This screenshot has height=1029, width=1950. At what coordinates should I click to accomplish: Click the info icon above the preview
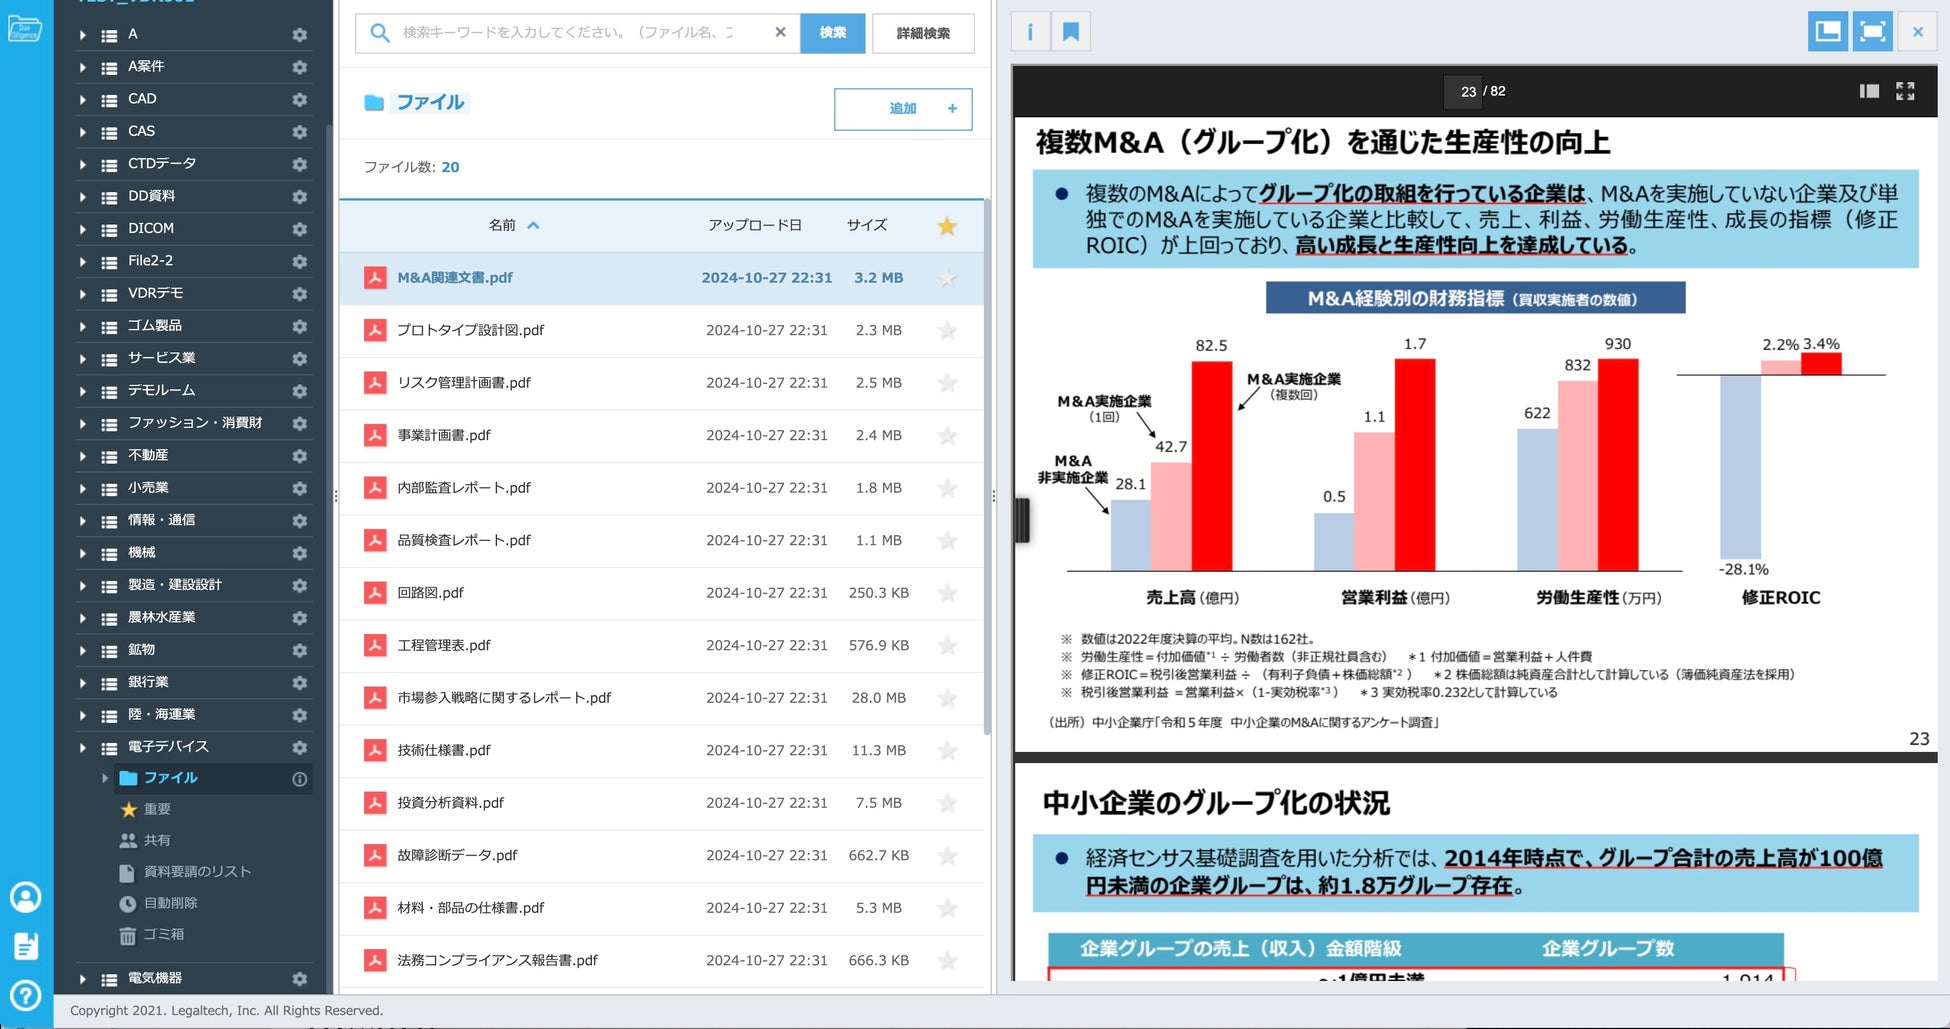coord(1030,32)
